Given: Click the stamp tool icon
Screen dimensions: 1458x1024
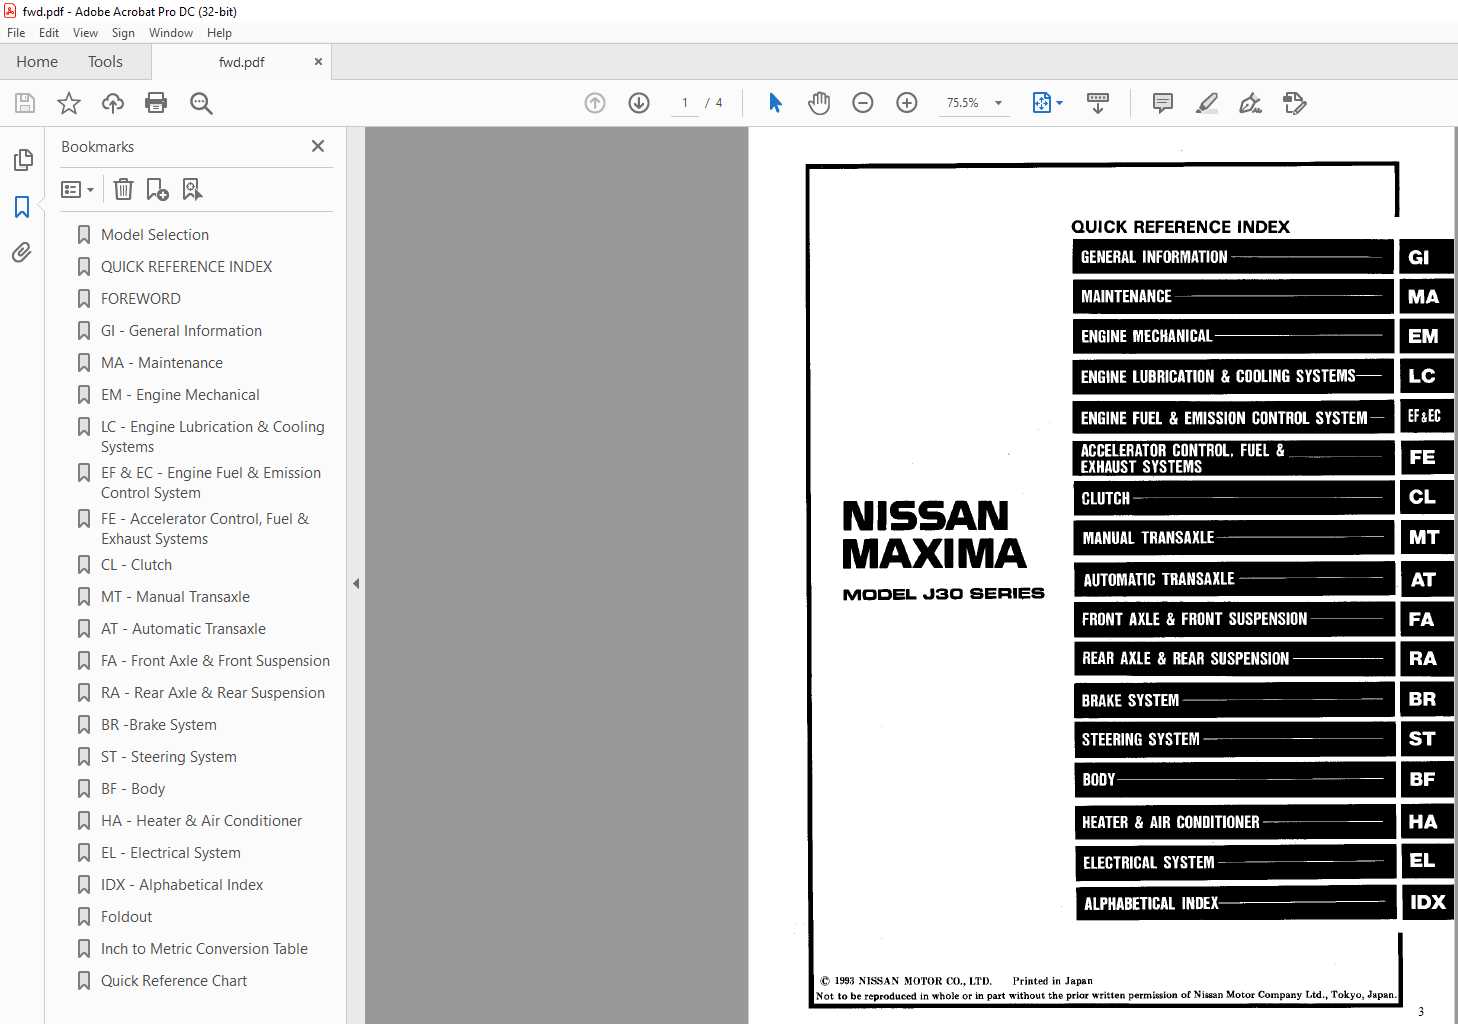Looking at the screenshot, I should pyautogui.click(x=1294, y=103).
